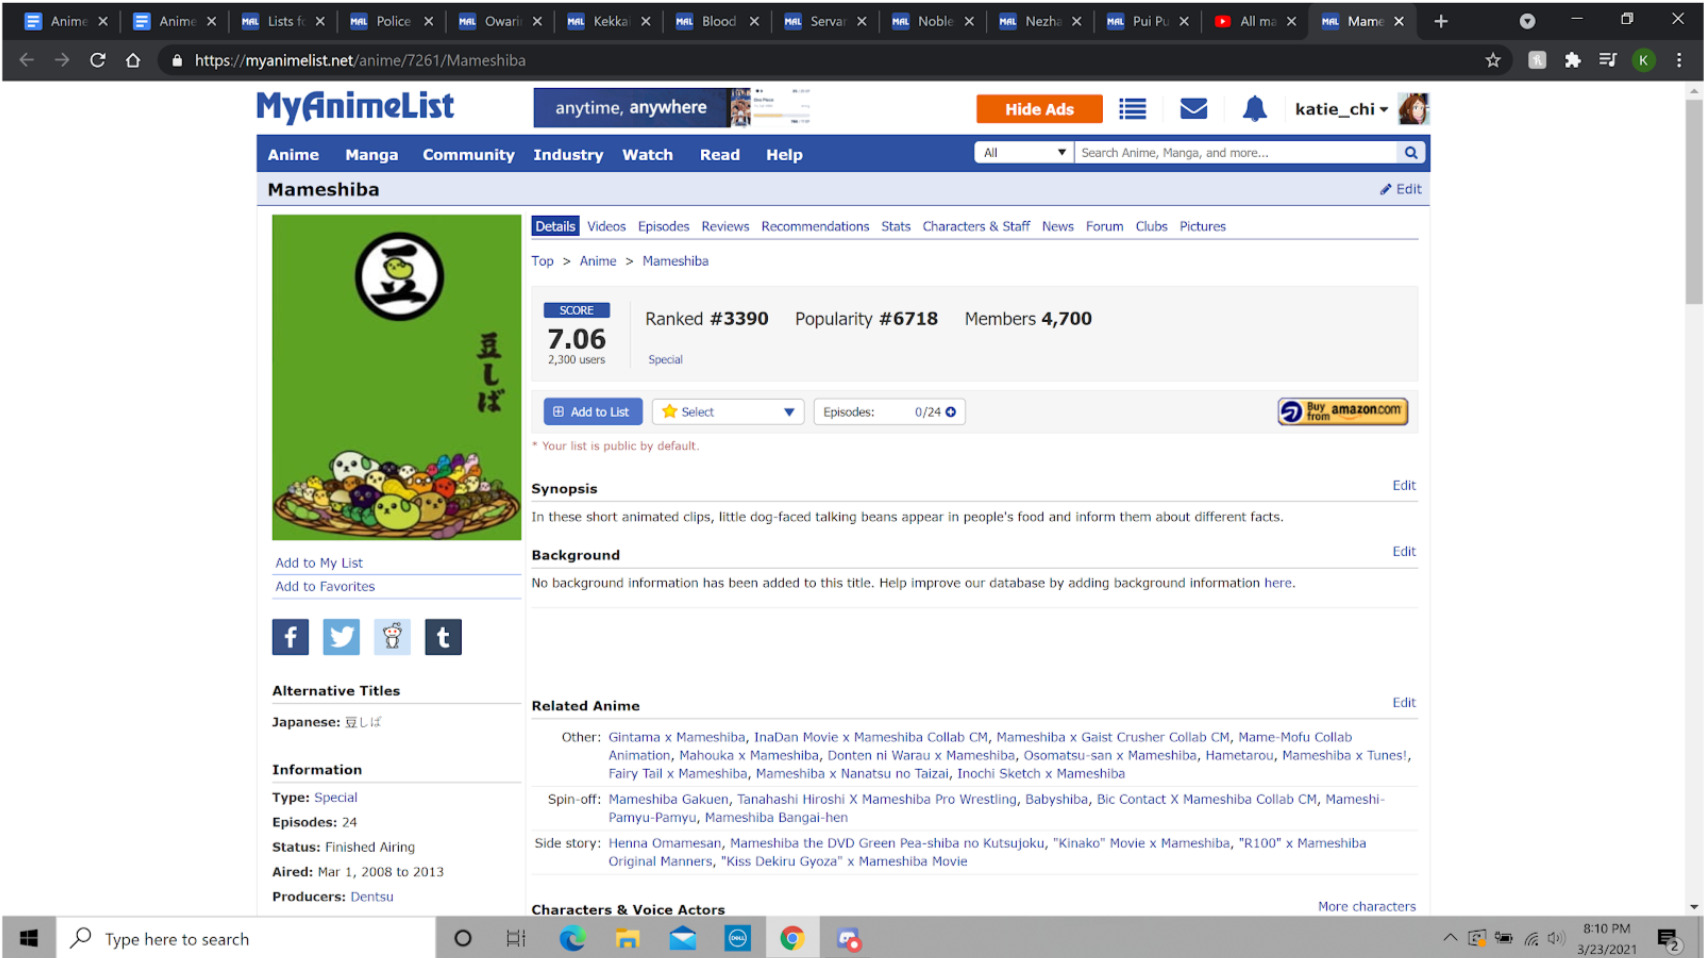Share Mameshiba on Facebook
The width and height of the screenshot is (1704, 958).
(290, 637)
